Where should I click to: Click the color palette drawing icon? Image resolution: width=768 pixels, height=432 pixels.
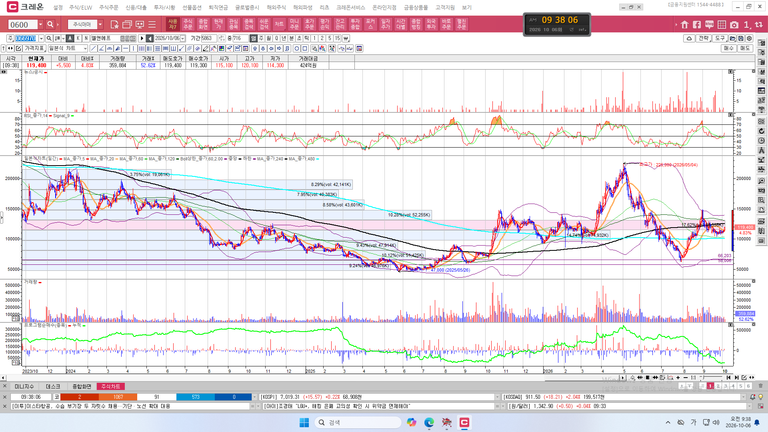pos(221,48)
